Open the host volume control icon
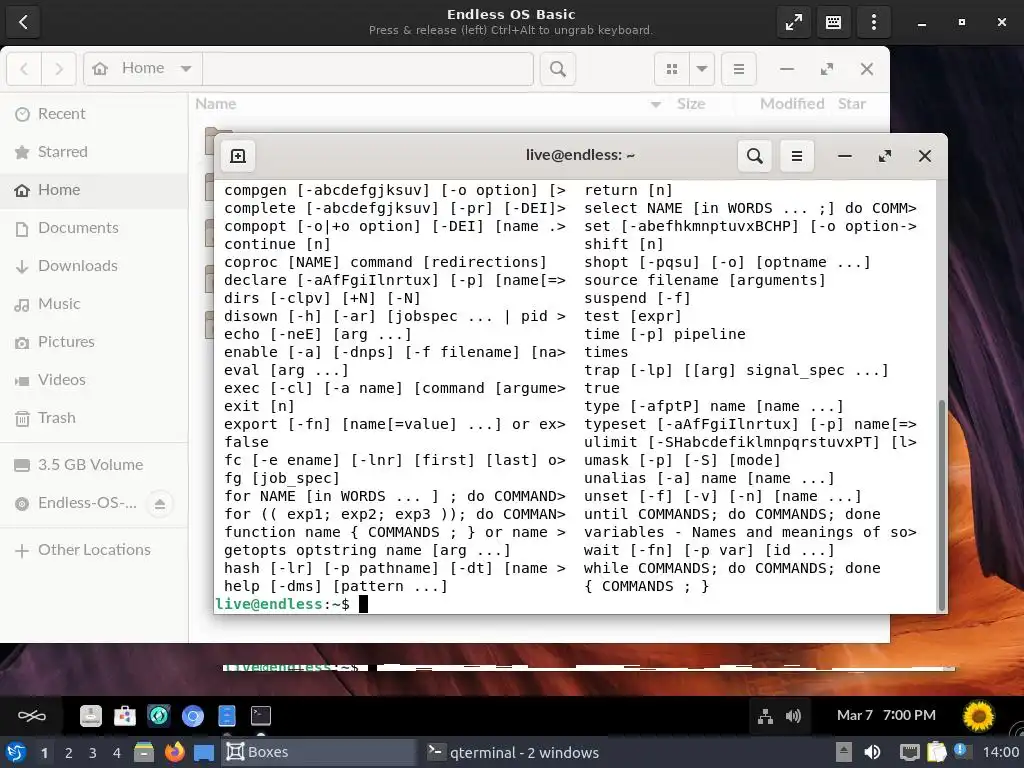Image resolution: width=1024 pixels, height=768 pixels. (x=872, y=752)
